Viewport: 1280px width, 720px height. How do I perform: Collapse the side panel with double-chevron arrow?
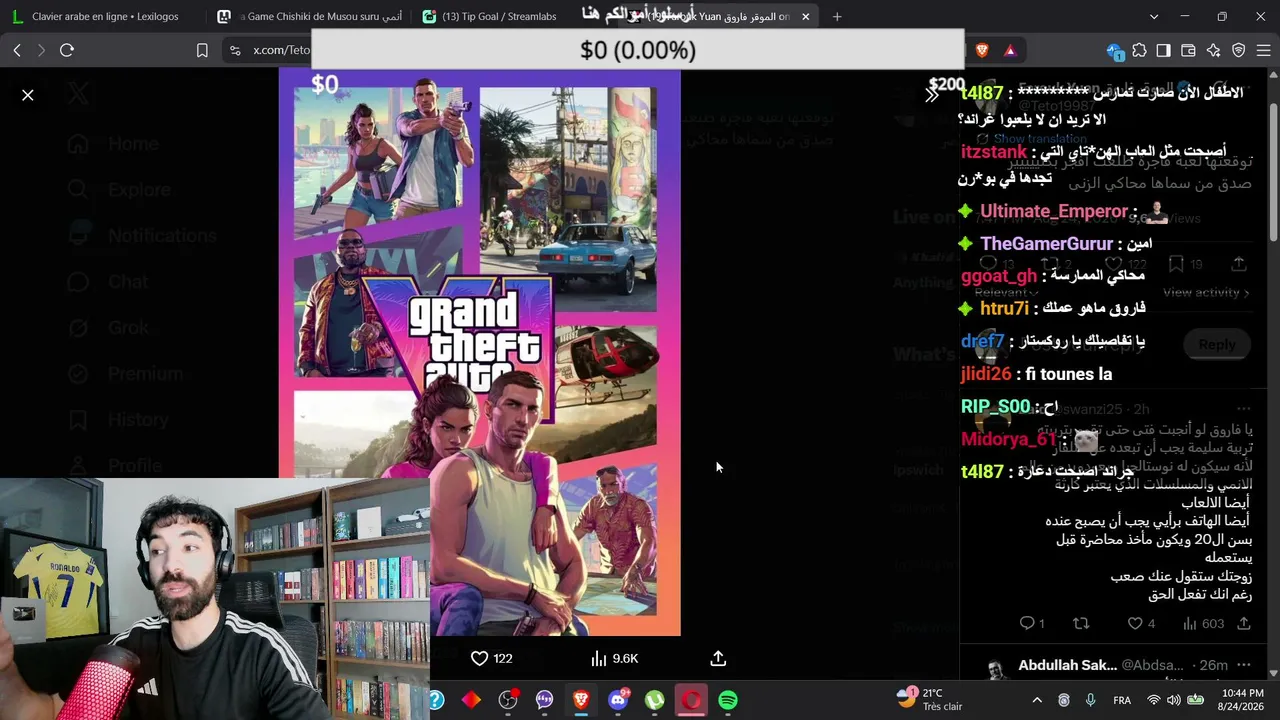coord(931,95)
